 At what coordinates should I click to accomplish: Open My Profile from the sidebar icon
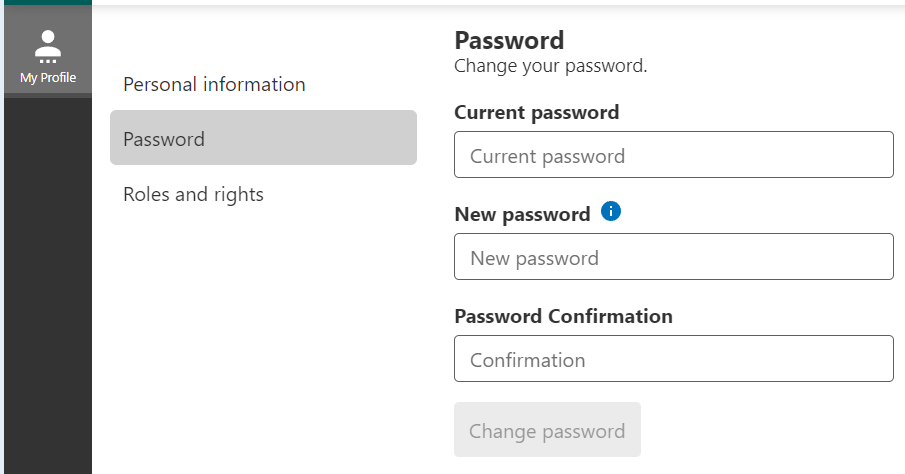click(x=48, y=43)
